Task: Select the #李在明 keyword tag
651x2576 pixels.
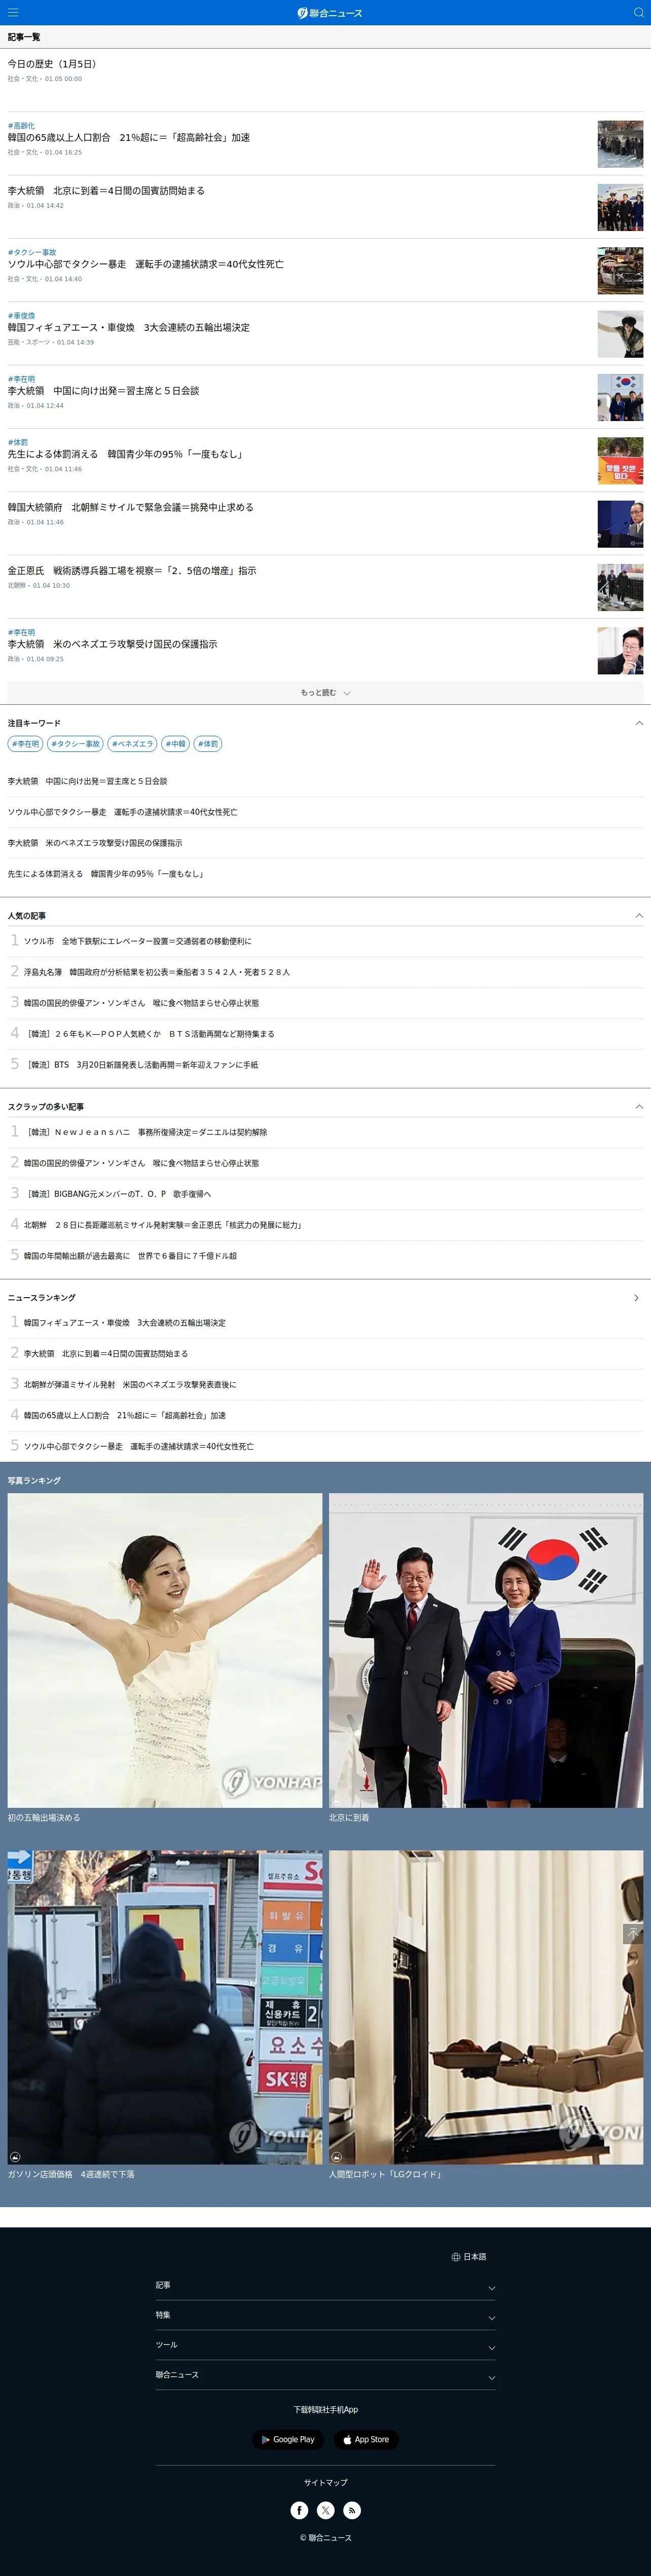Action: pos(26,744)
